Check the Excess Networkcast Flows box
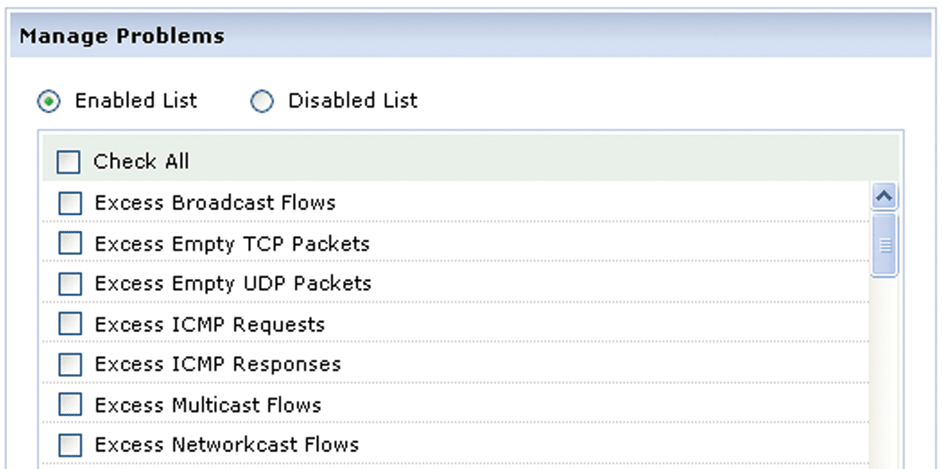942x469 pixels. [70, 446]
